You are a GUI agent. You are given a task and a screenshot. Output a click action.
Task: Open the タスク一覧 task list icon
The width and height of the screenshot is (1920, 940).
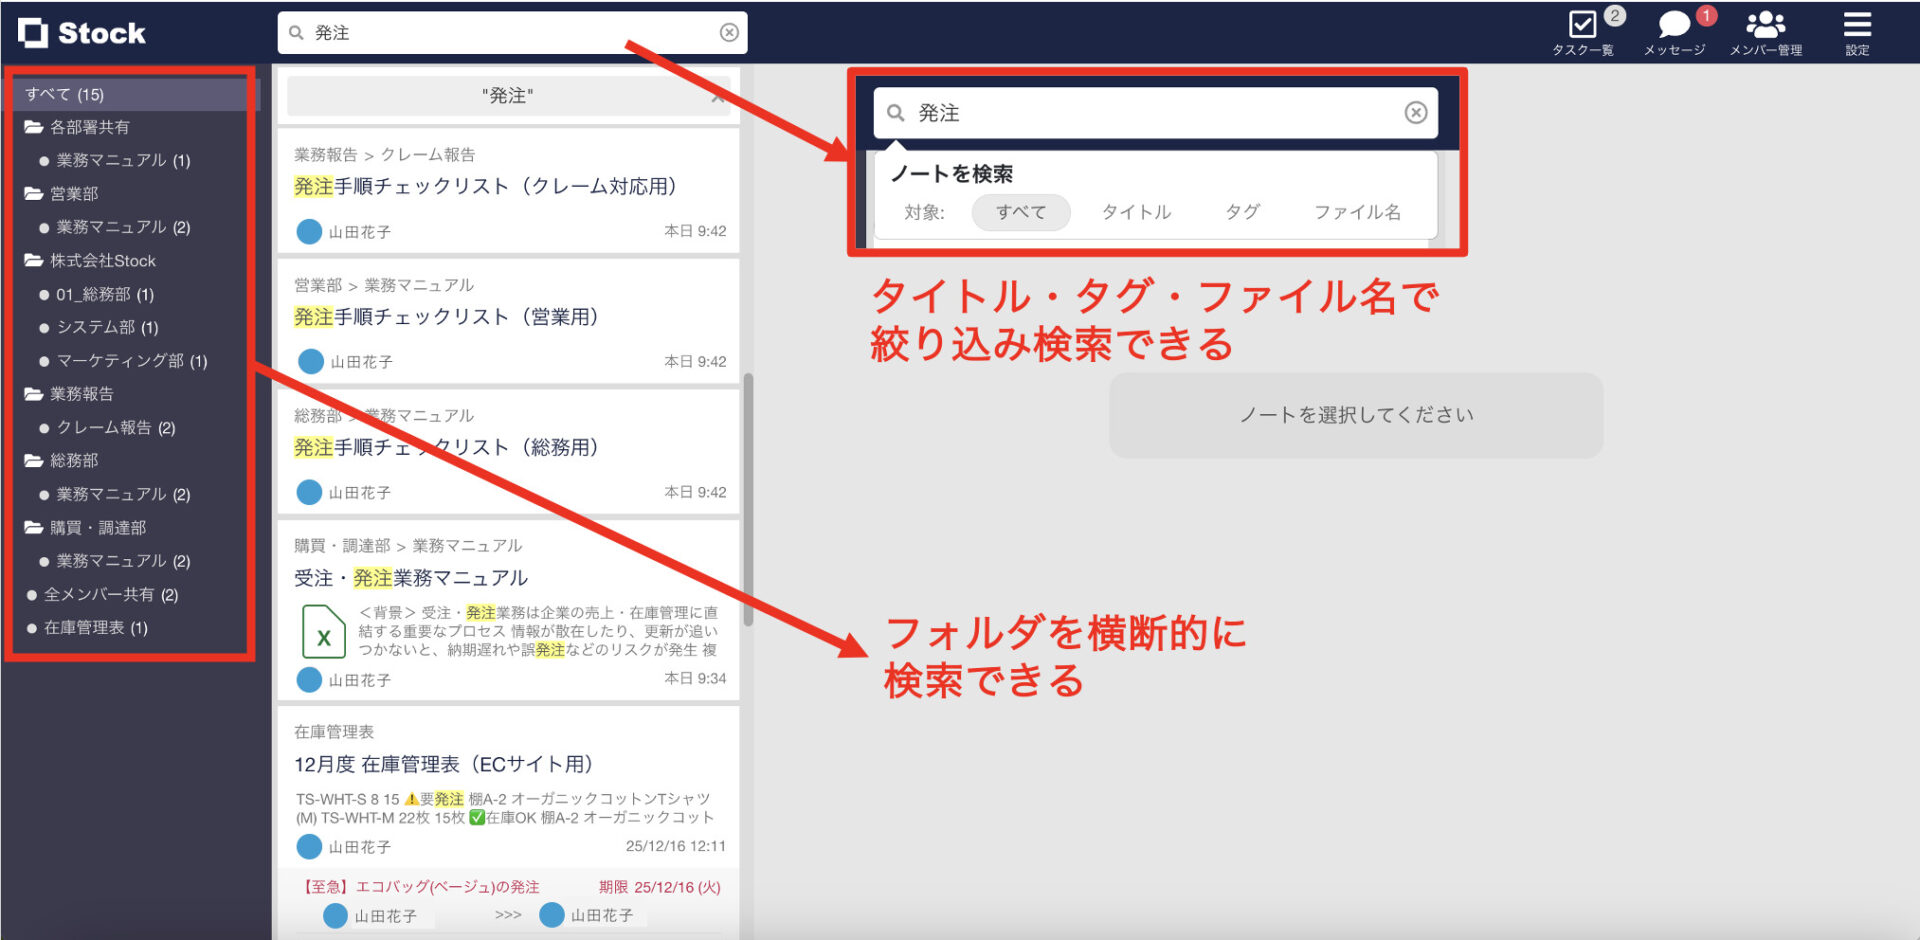(x=1583, y=25)
